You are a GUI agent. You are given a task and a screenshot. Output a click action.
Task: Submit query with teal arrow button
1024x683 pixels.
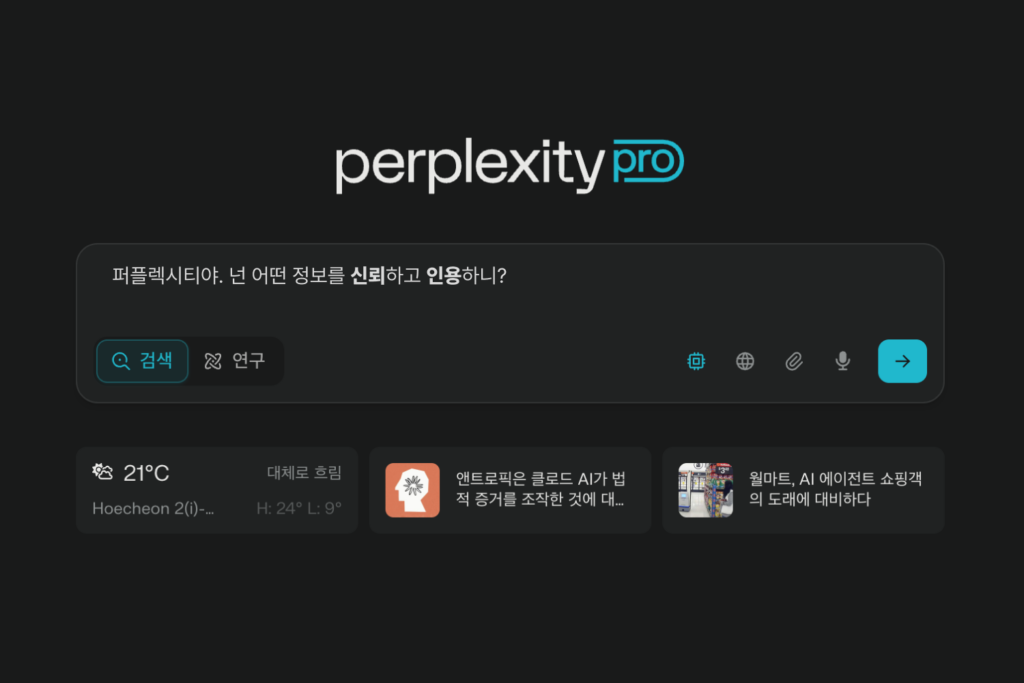[903, 361]
